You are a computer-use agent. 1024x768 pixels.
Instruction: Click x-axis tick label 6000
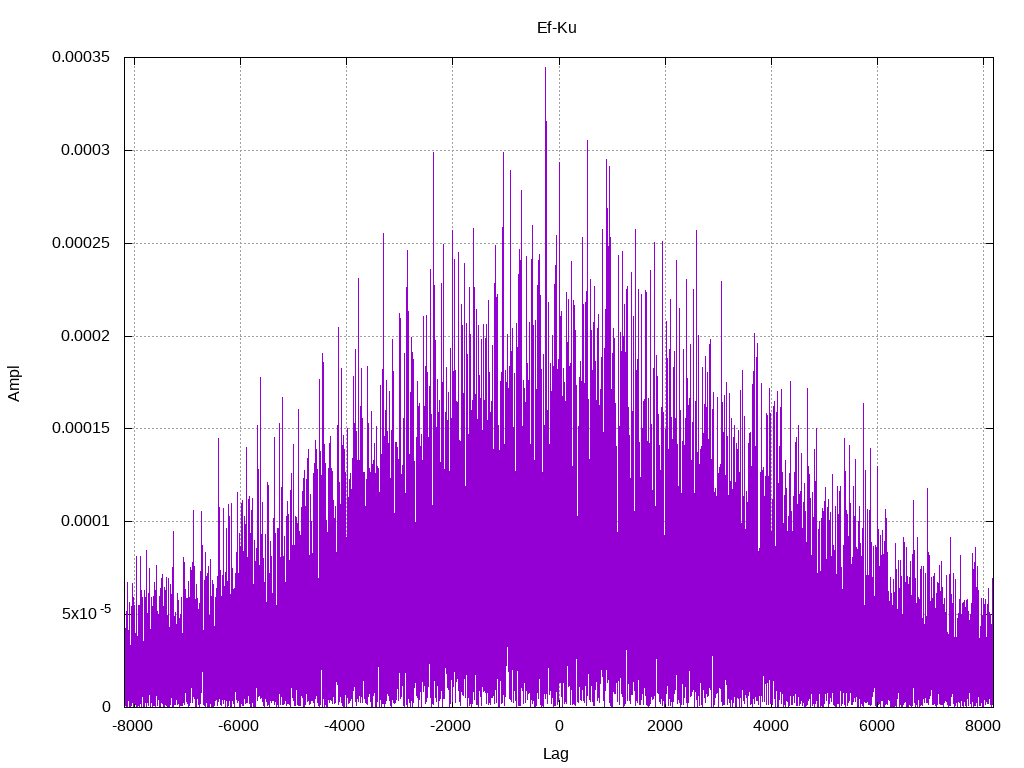[876, 726]
